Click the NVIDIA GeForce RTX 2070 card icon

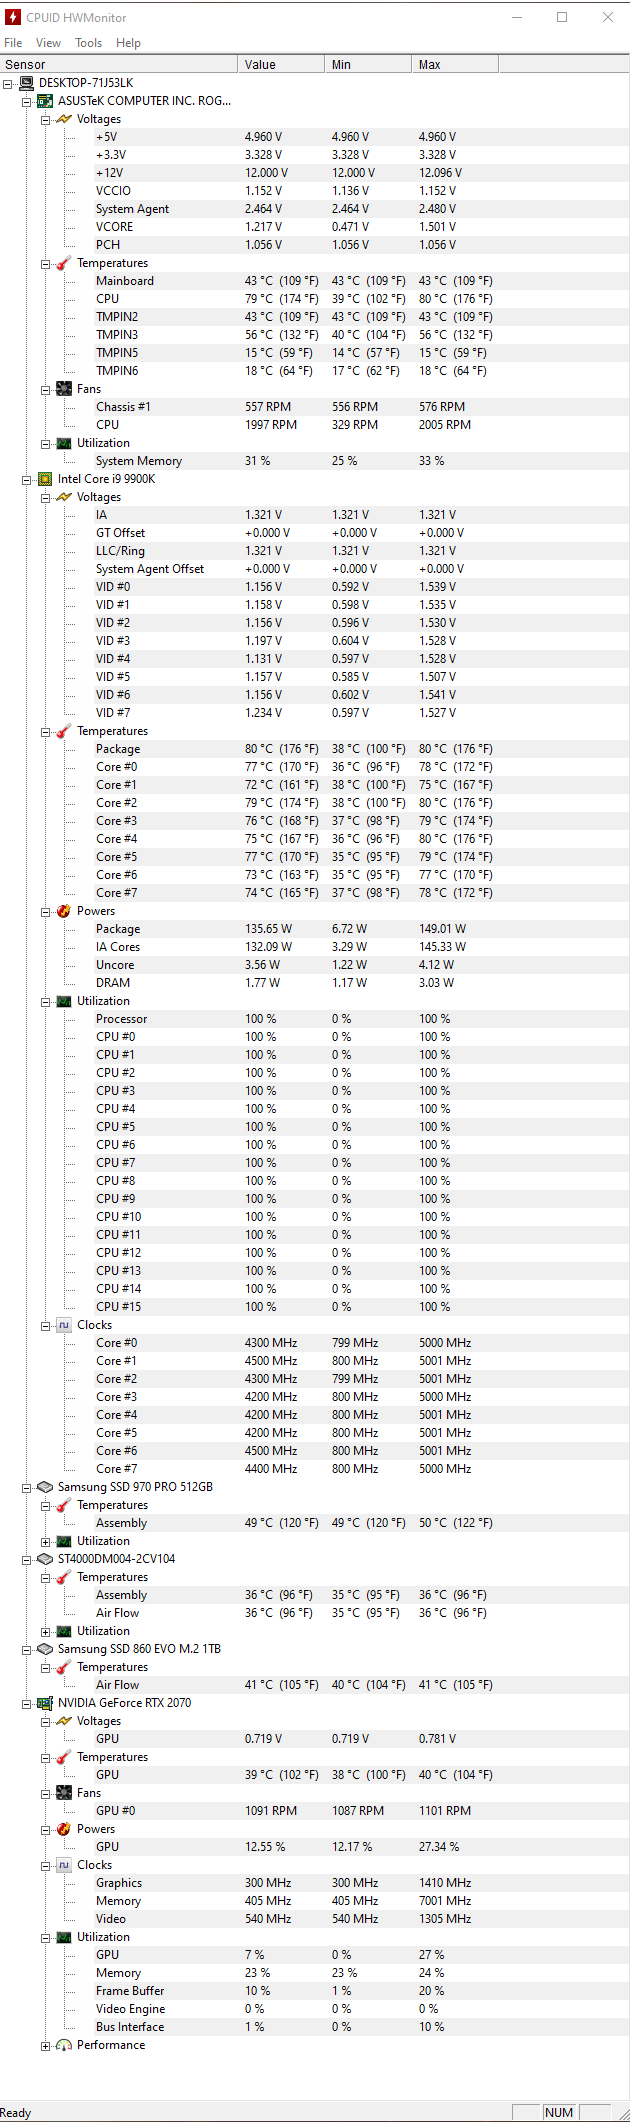[x=45, y=1703]
